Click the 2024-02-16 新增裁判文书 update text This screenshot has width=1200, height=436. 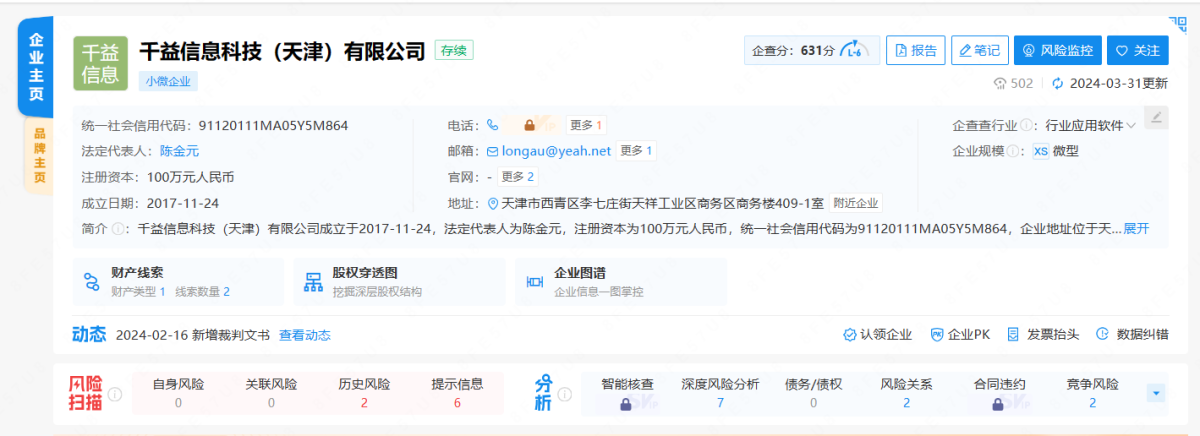coord(192,336)
